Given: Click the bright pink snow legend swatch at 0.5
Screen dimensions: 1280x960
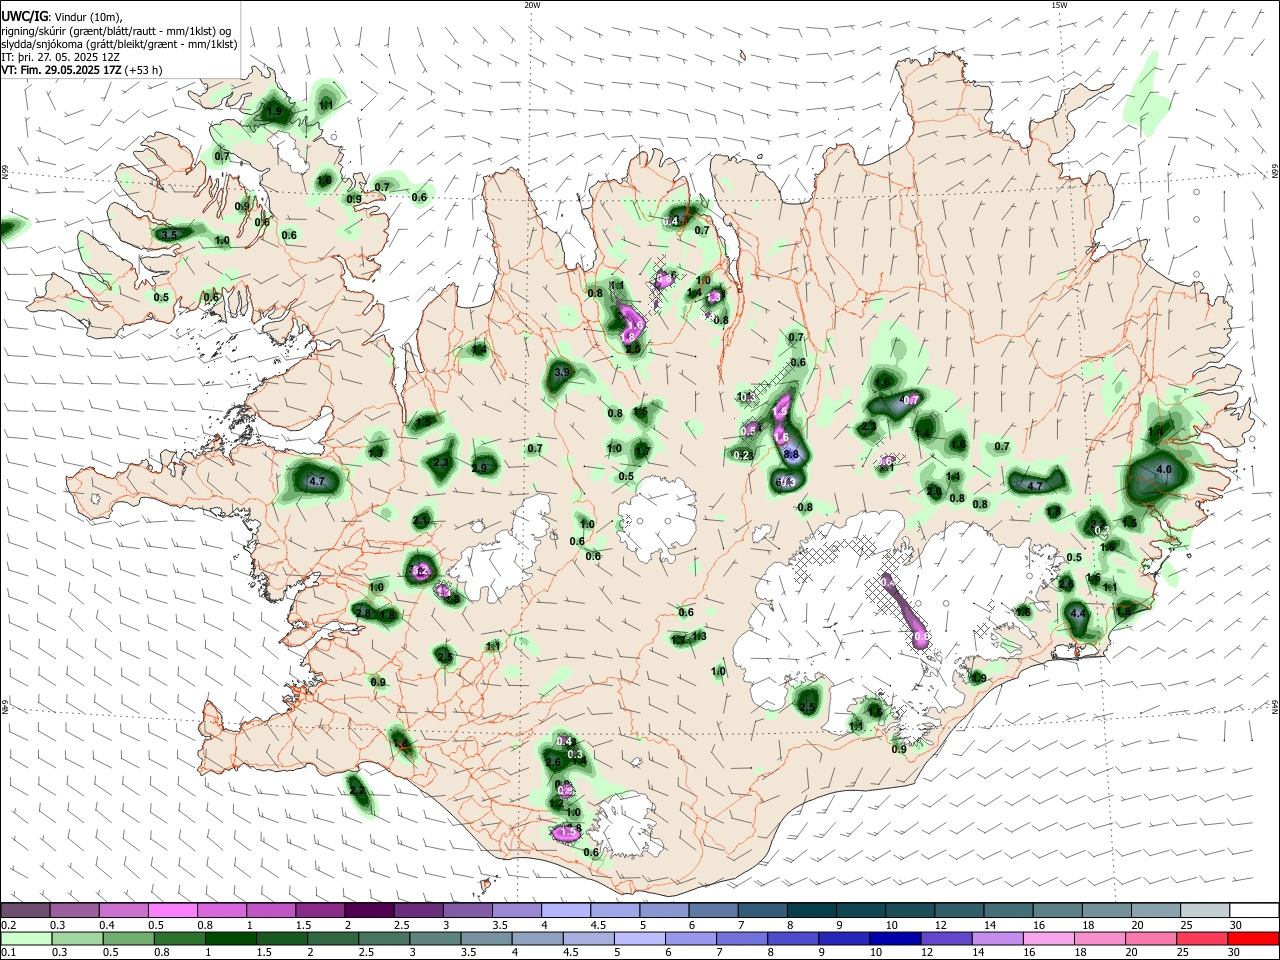Looking at the screenshot, I should [x=172, y=911].
